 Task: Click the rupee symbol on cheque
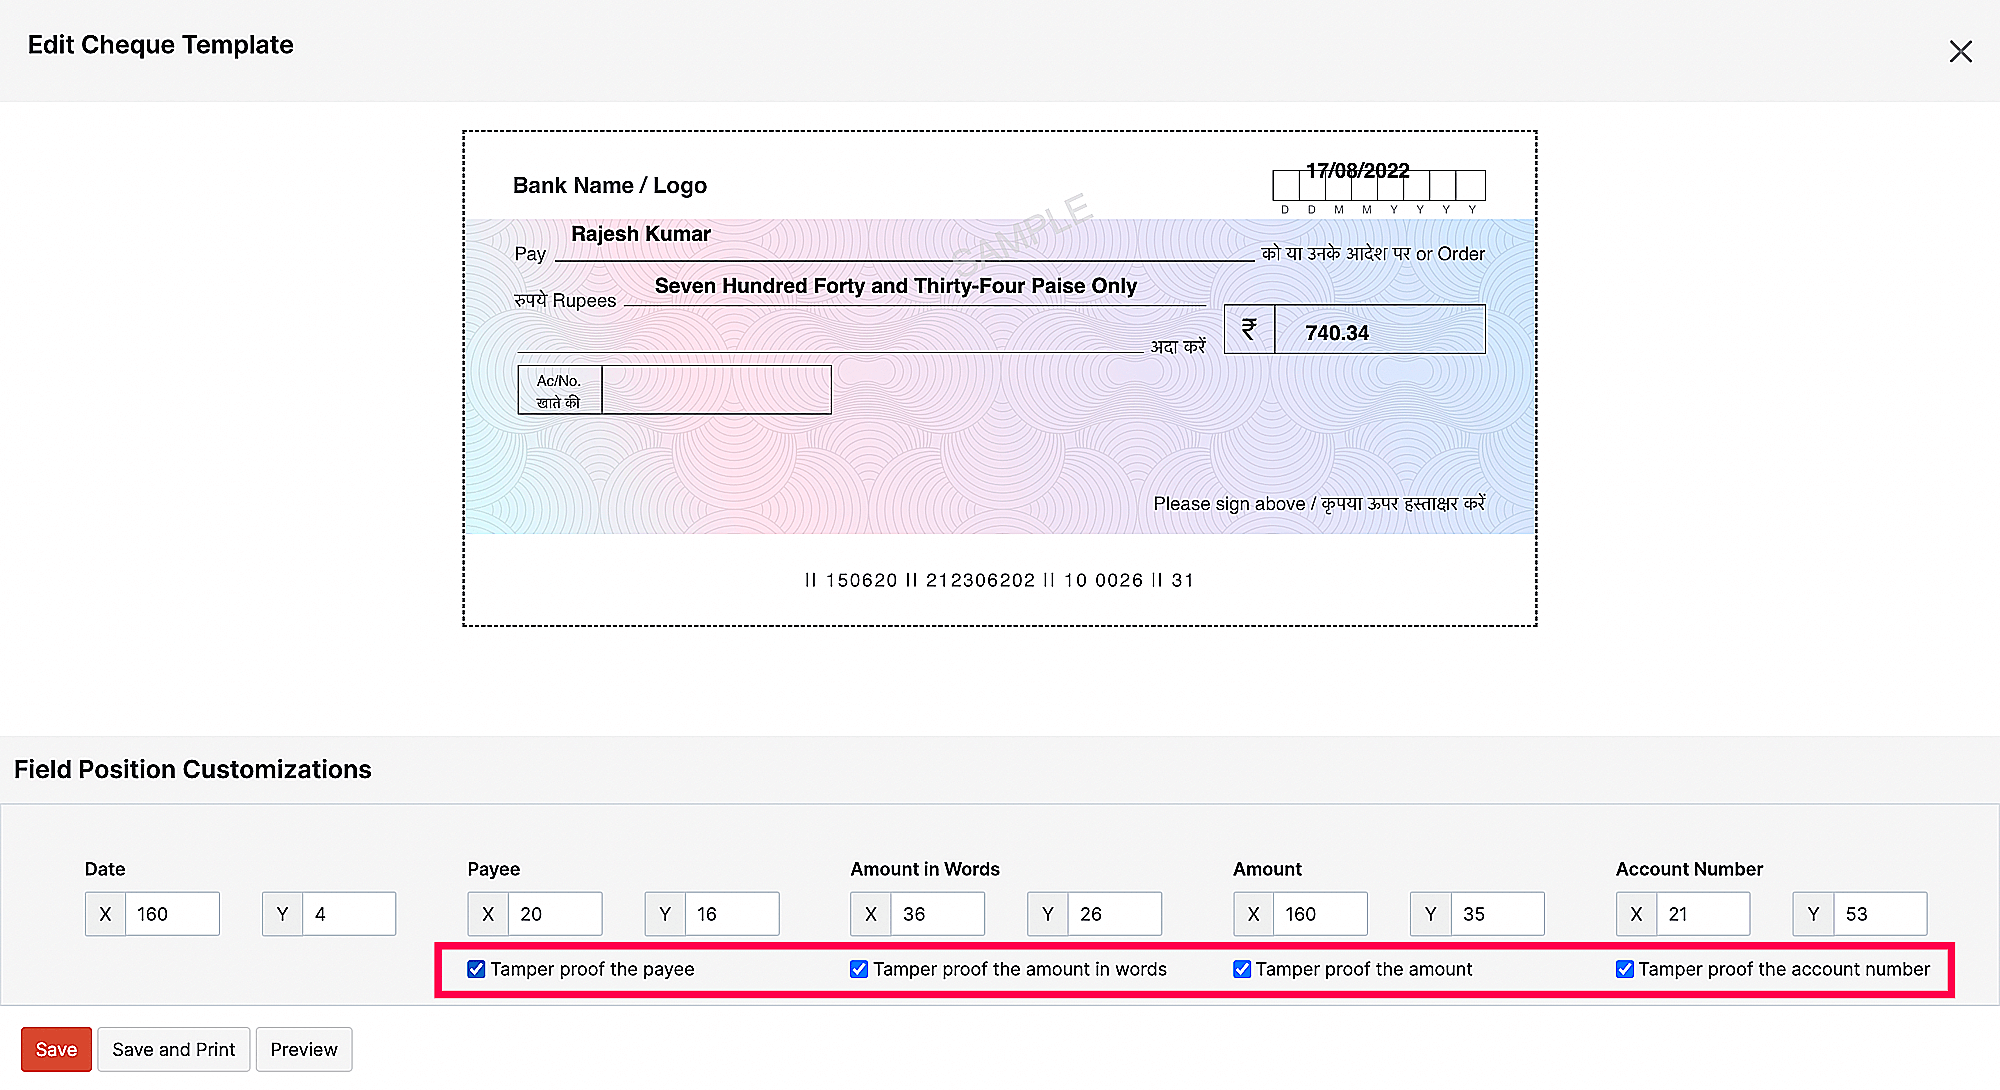pyautogui.click(x=1249, y=329)
